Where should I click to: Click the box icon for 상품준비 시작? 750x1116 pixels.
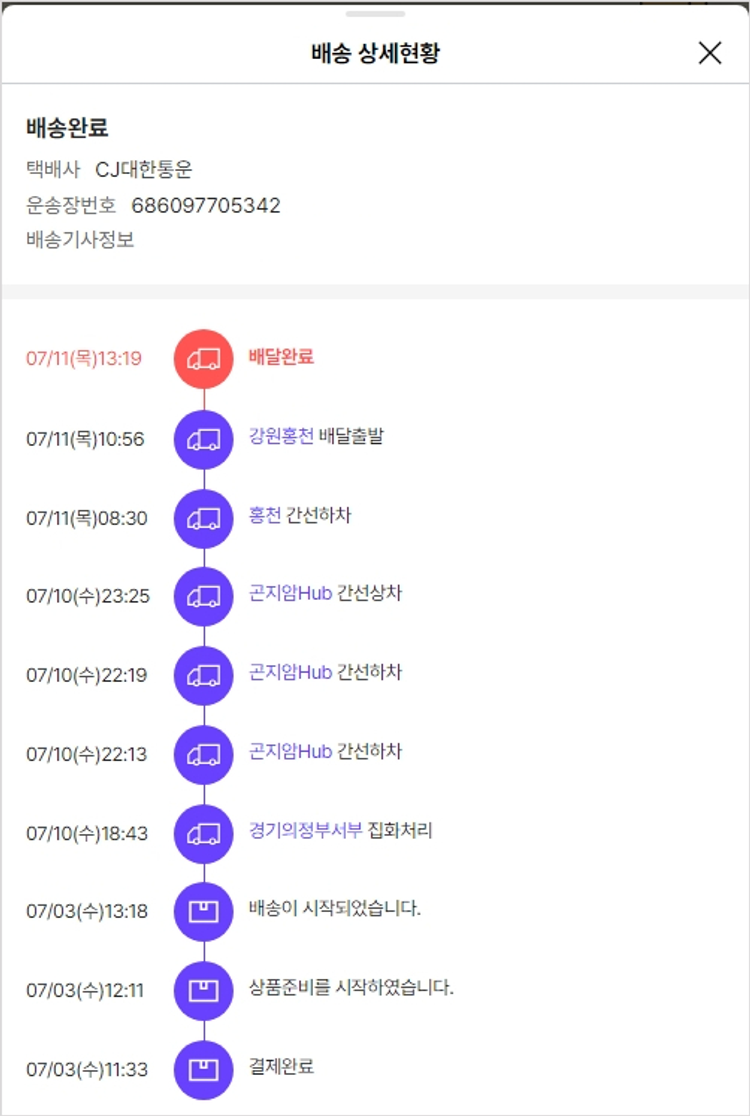[x=204, y=990]
